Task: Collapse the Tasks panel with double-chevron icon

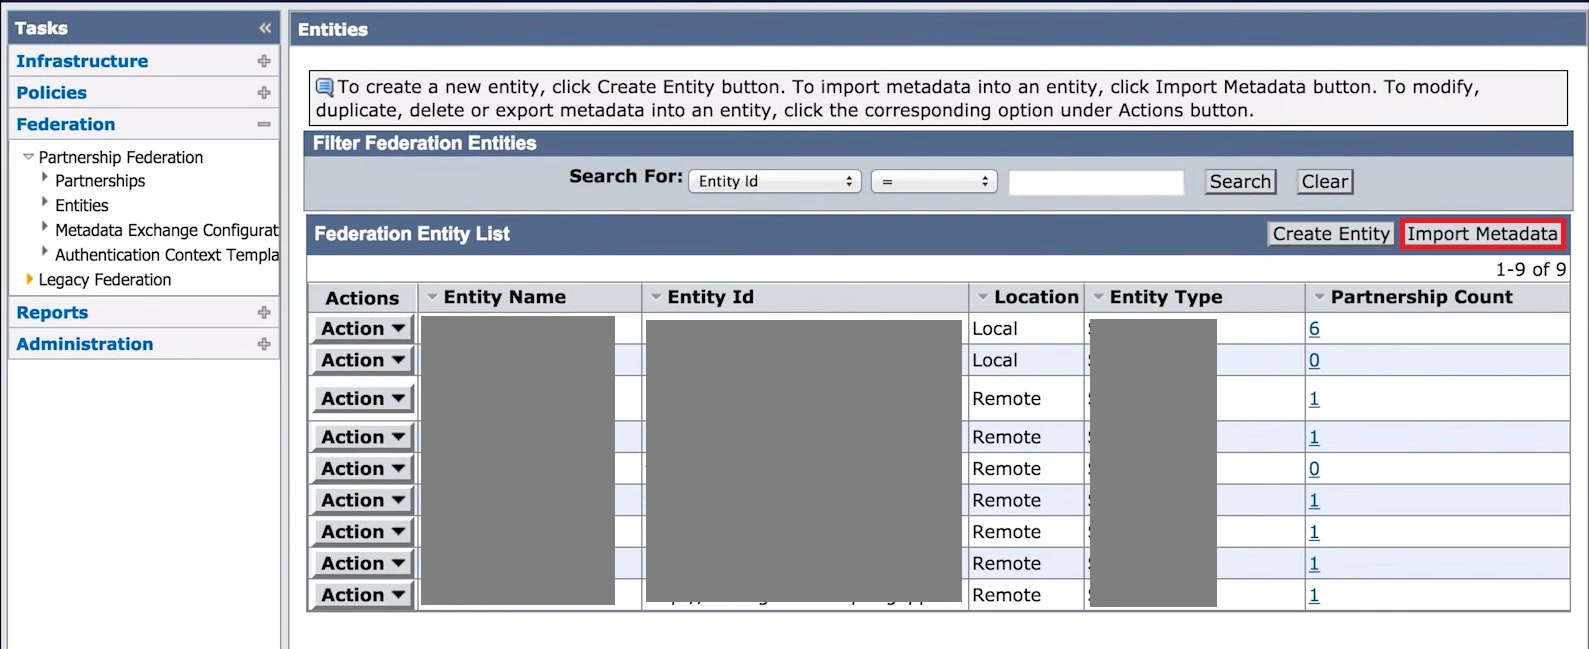Action: [x=264, y=28]
